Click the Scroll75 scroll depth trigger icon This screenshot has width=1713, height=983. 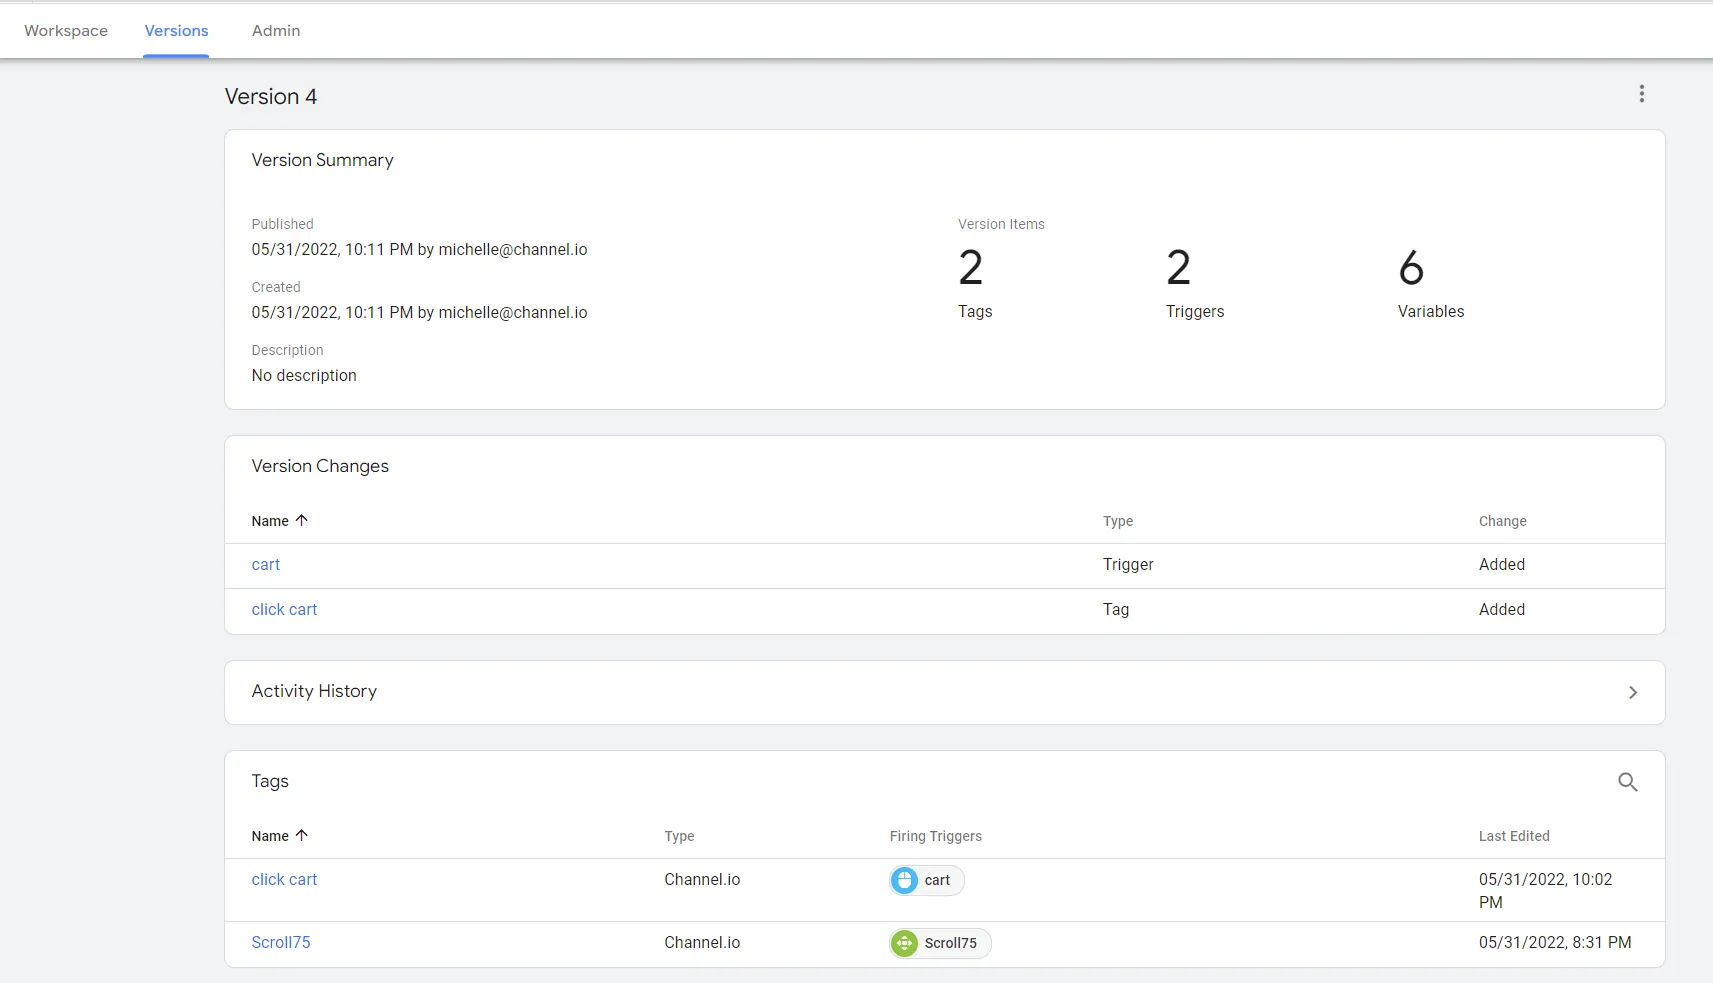tap(904, 943)
